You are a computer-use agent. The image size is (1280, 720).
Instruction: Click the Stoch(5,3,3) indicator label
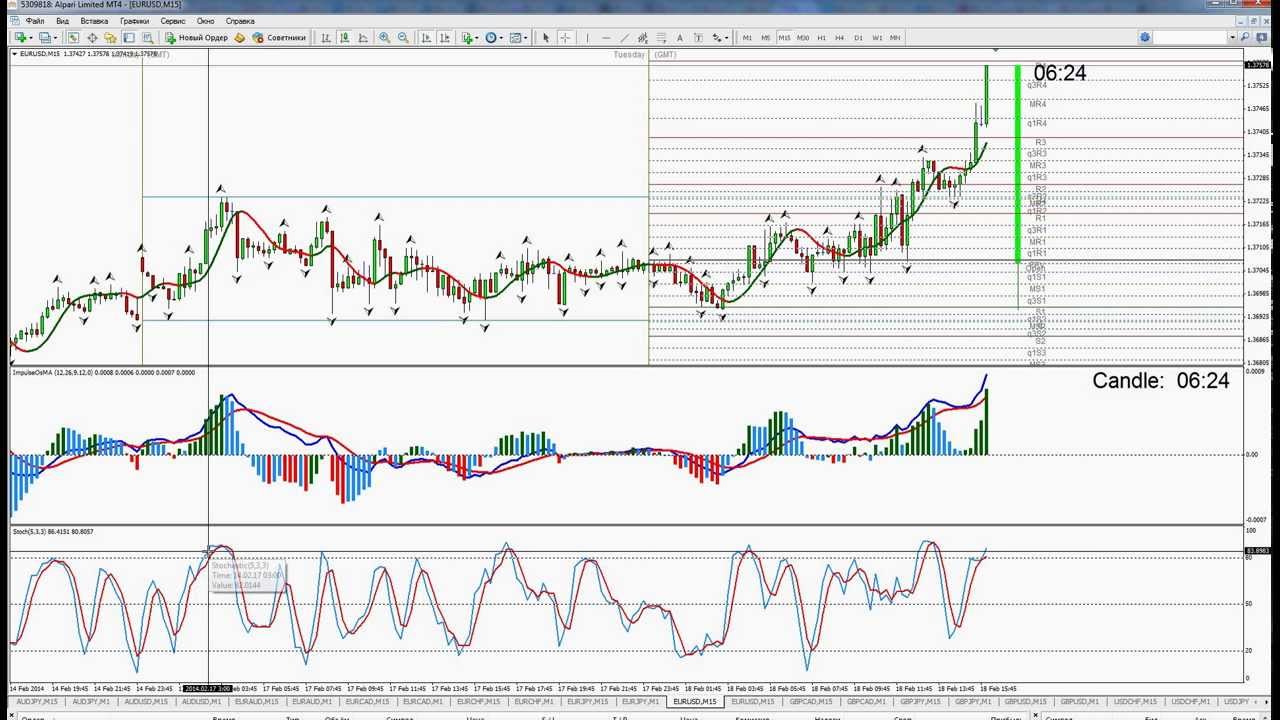[52, 531]
